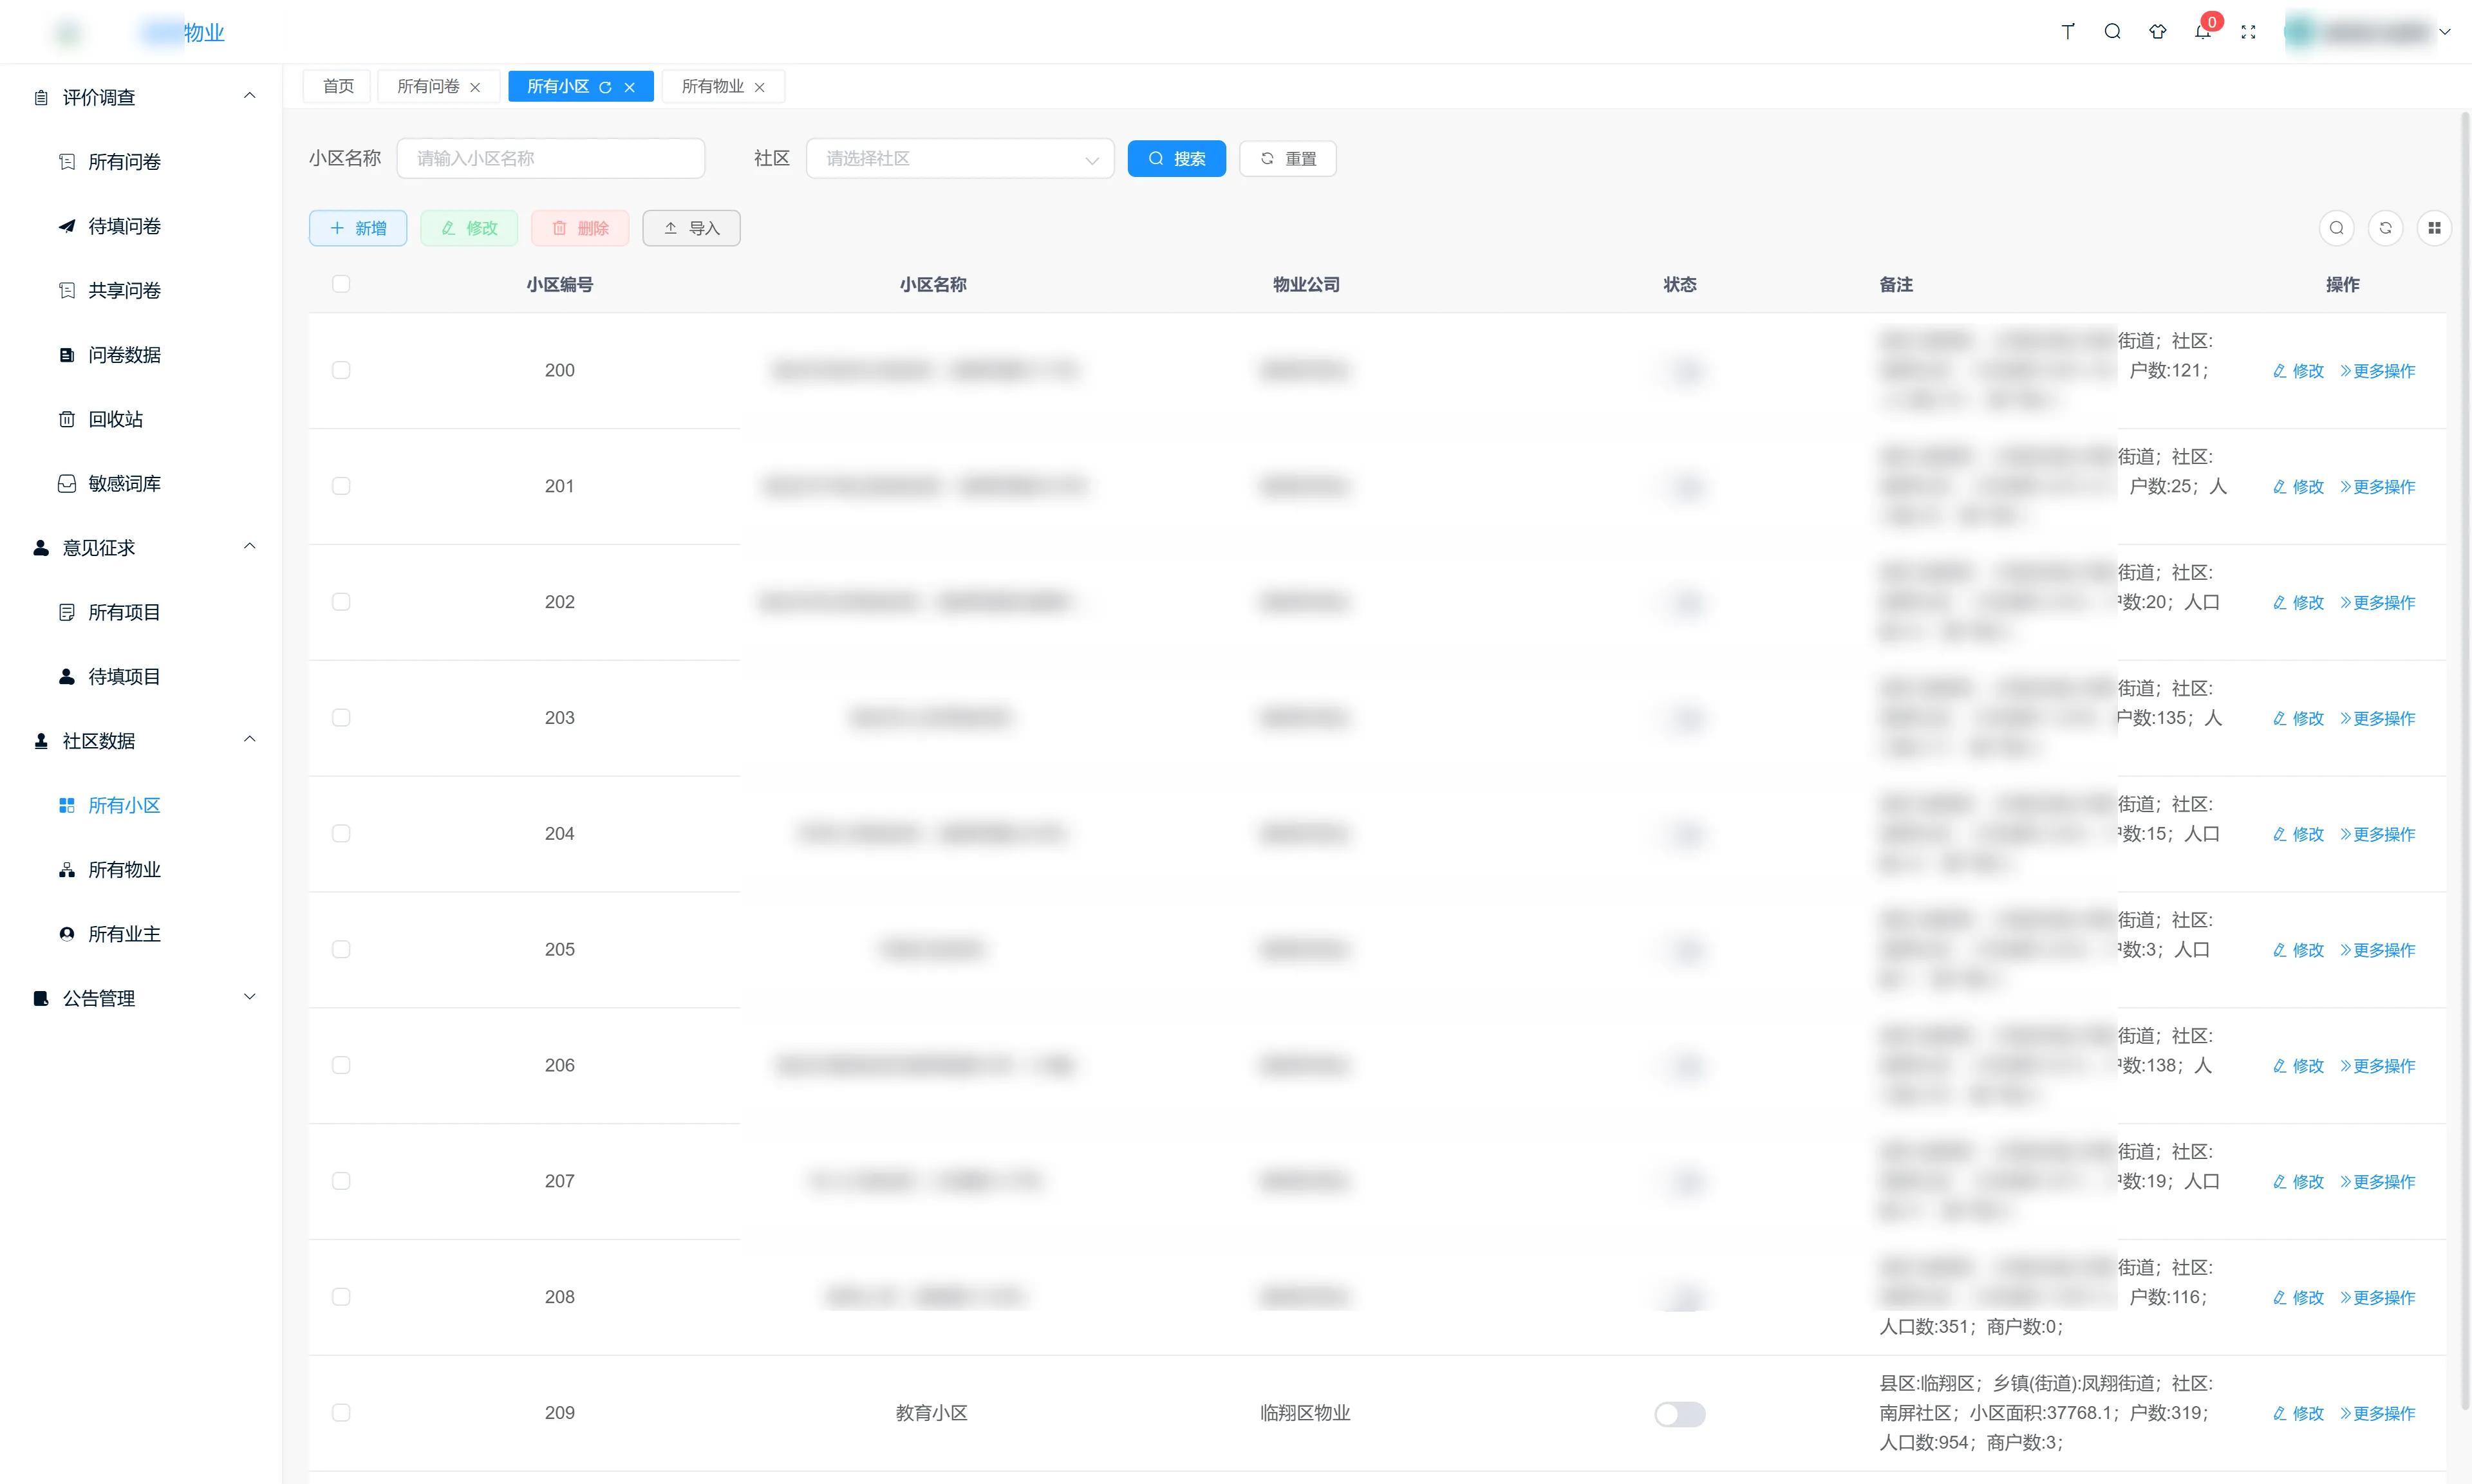Viewport: 2472px width, 1484px height.
Task: Open column settings grid icon
Action: pos(2434,228)
